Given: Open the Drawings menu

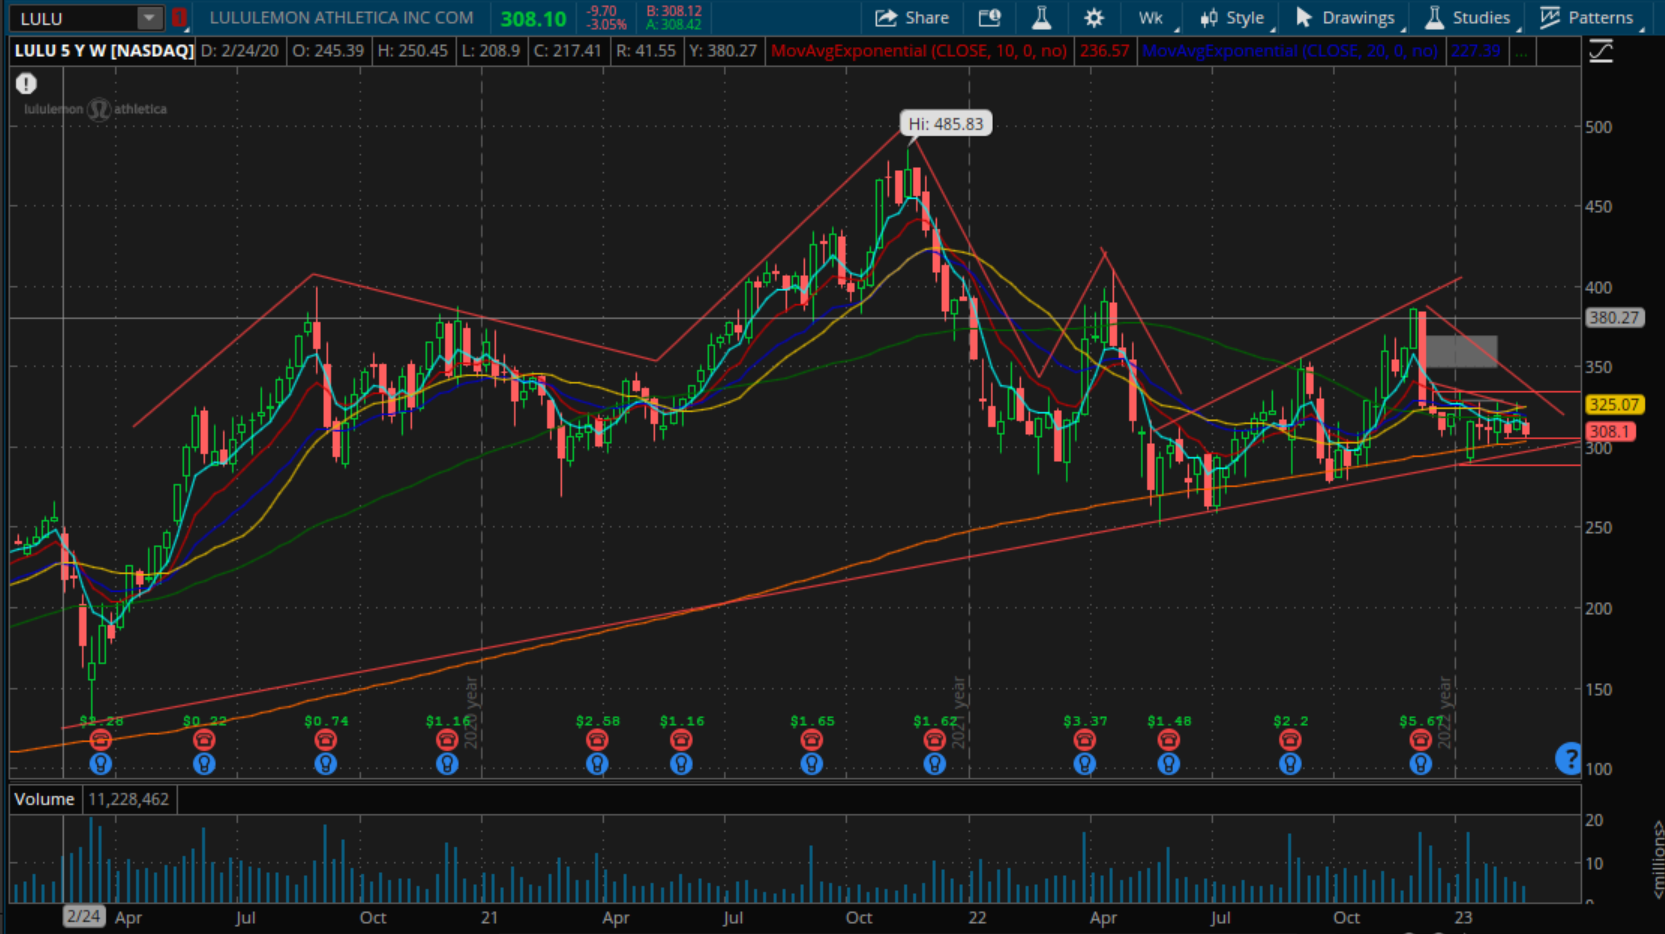Looking at the screenshot, I should tap(1347, 18).
